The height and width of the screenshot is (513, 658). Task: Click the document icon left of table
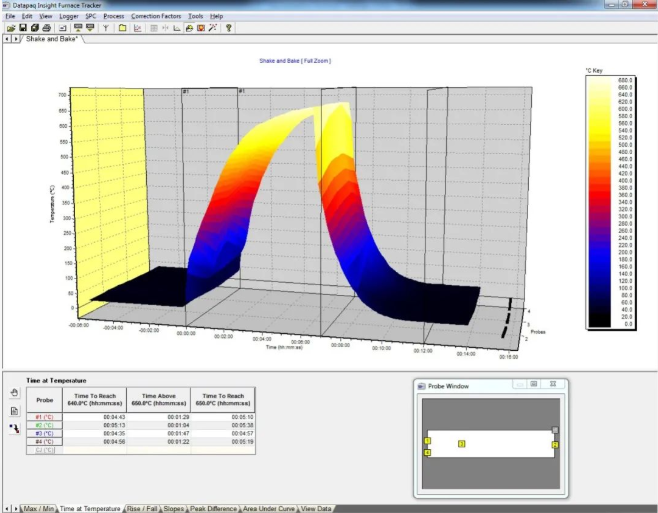coord(14,411)
